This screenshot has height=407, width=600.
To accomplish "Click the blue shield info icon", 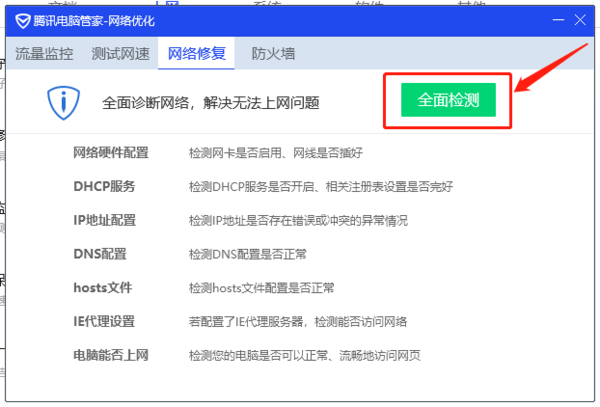I will 63,102.
